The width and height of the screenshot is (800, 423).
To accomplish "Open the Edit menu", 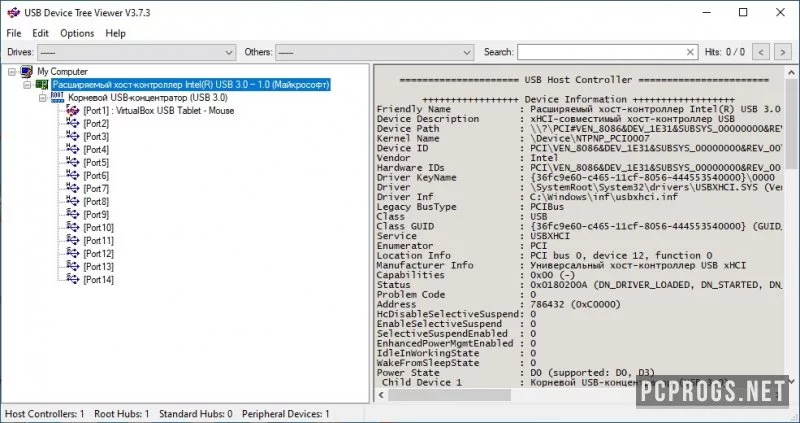I will point(40,33).
